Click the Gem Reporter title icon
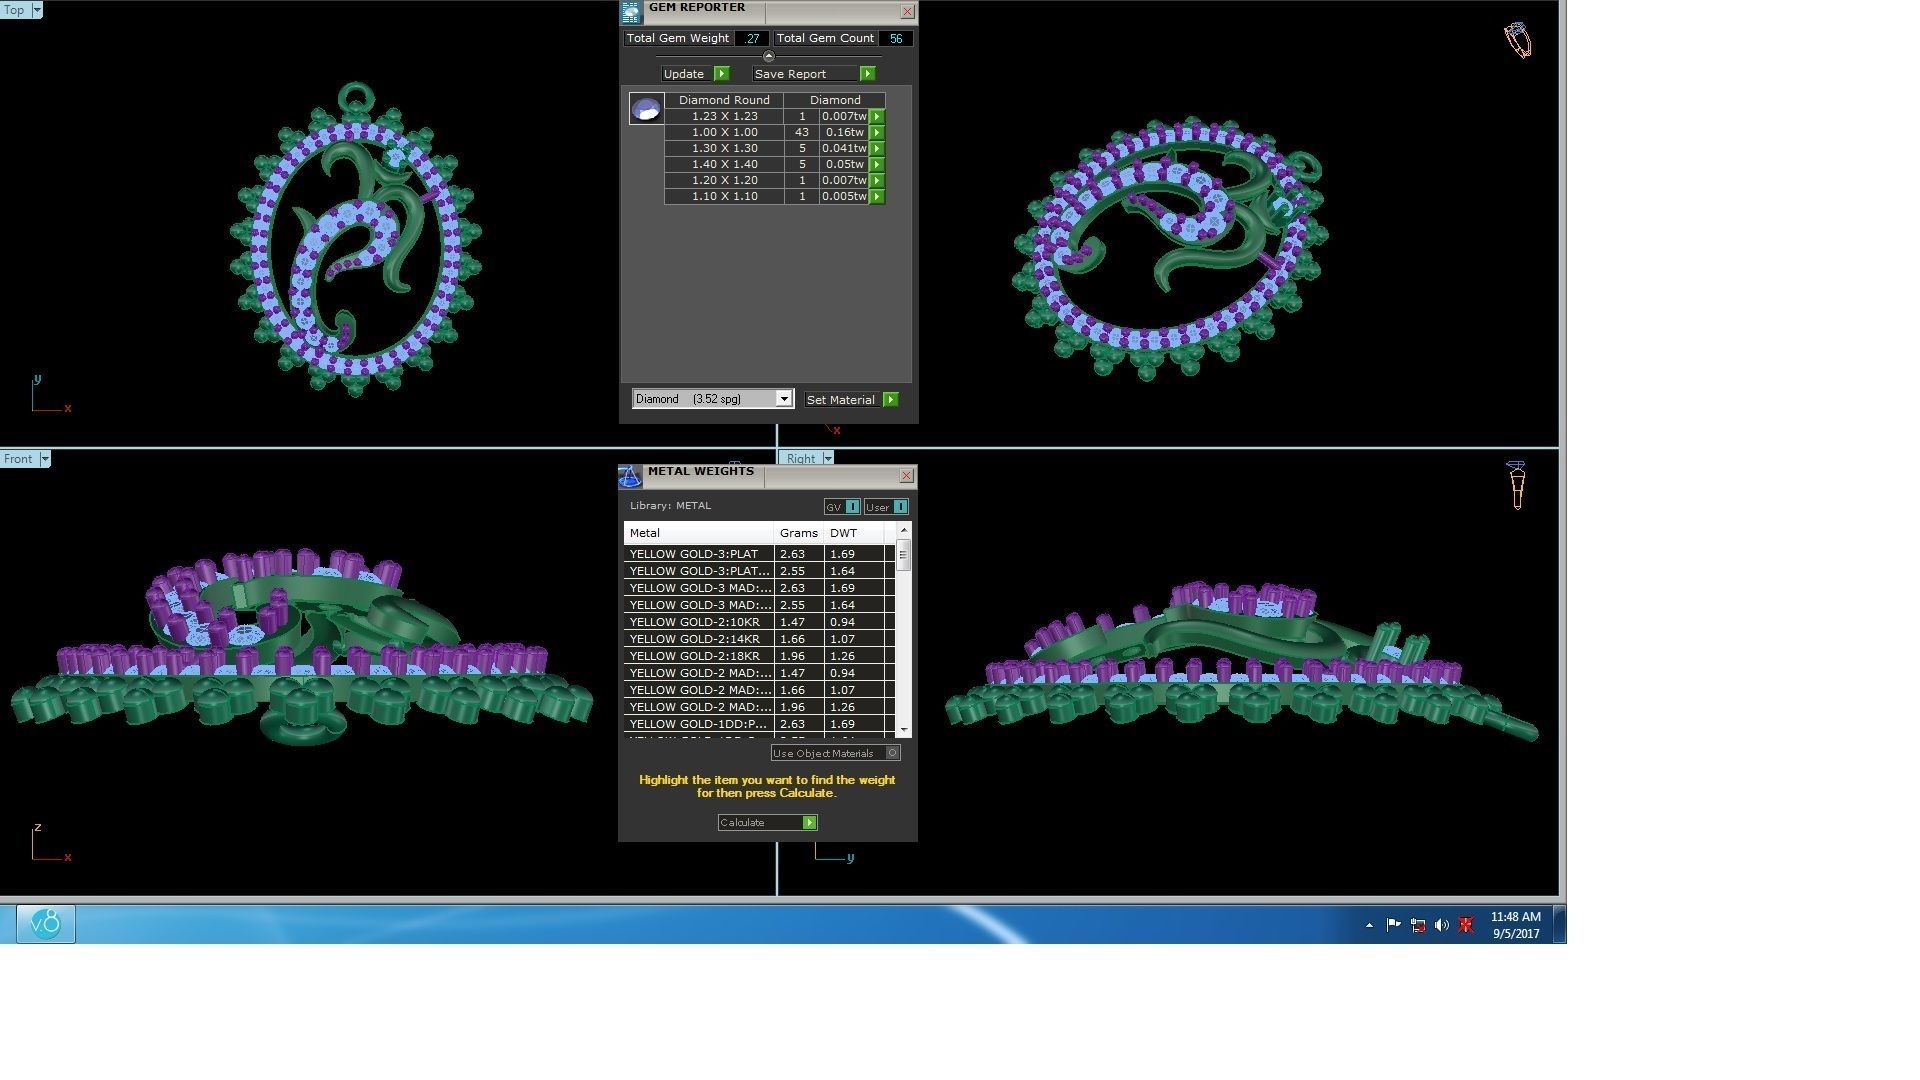 pos(630,12)
